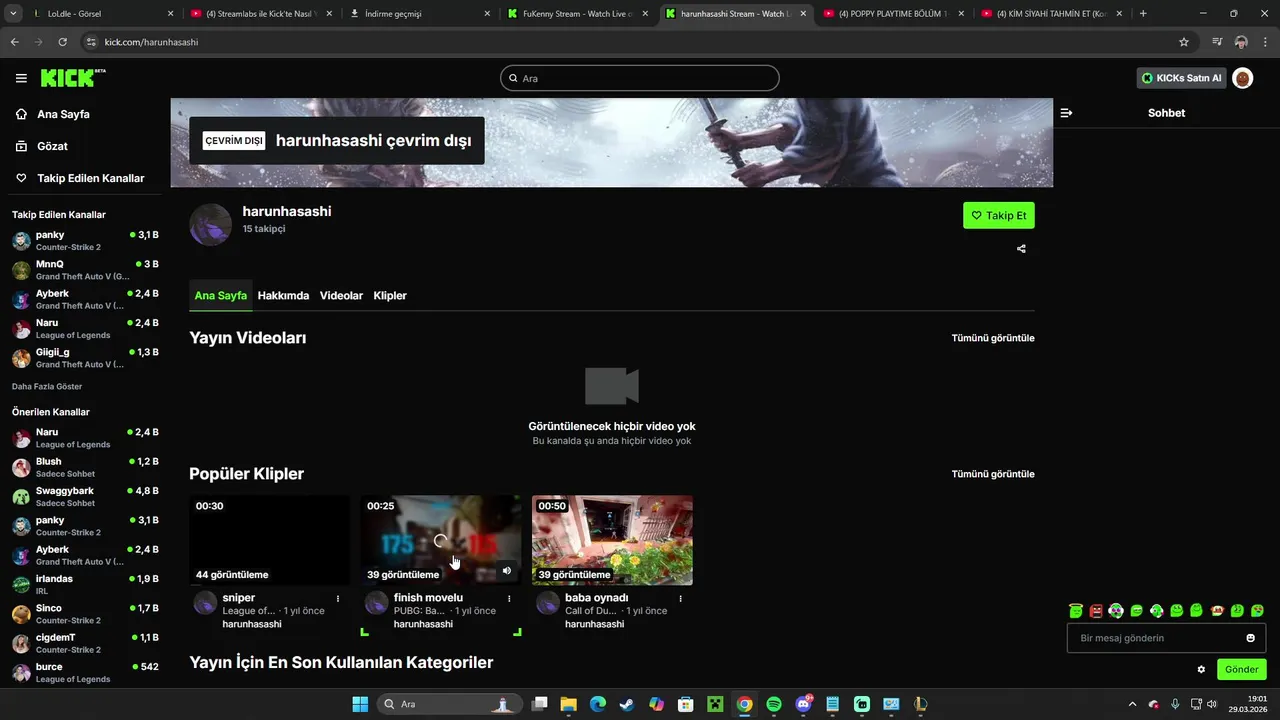Screen dimensions: 1280x720
Task: Open the harunhasashi channel avatar
Action: click(x=210, y=224)
